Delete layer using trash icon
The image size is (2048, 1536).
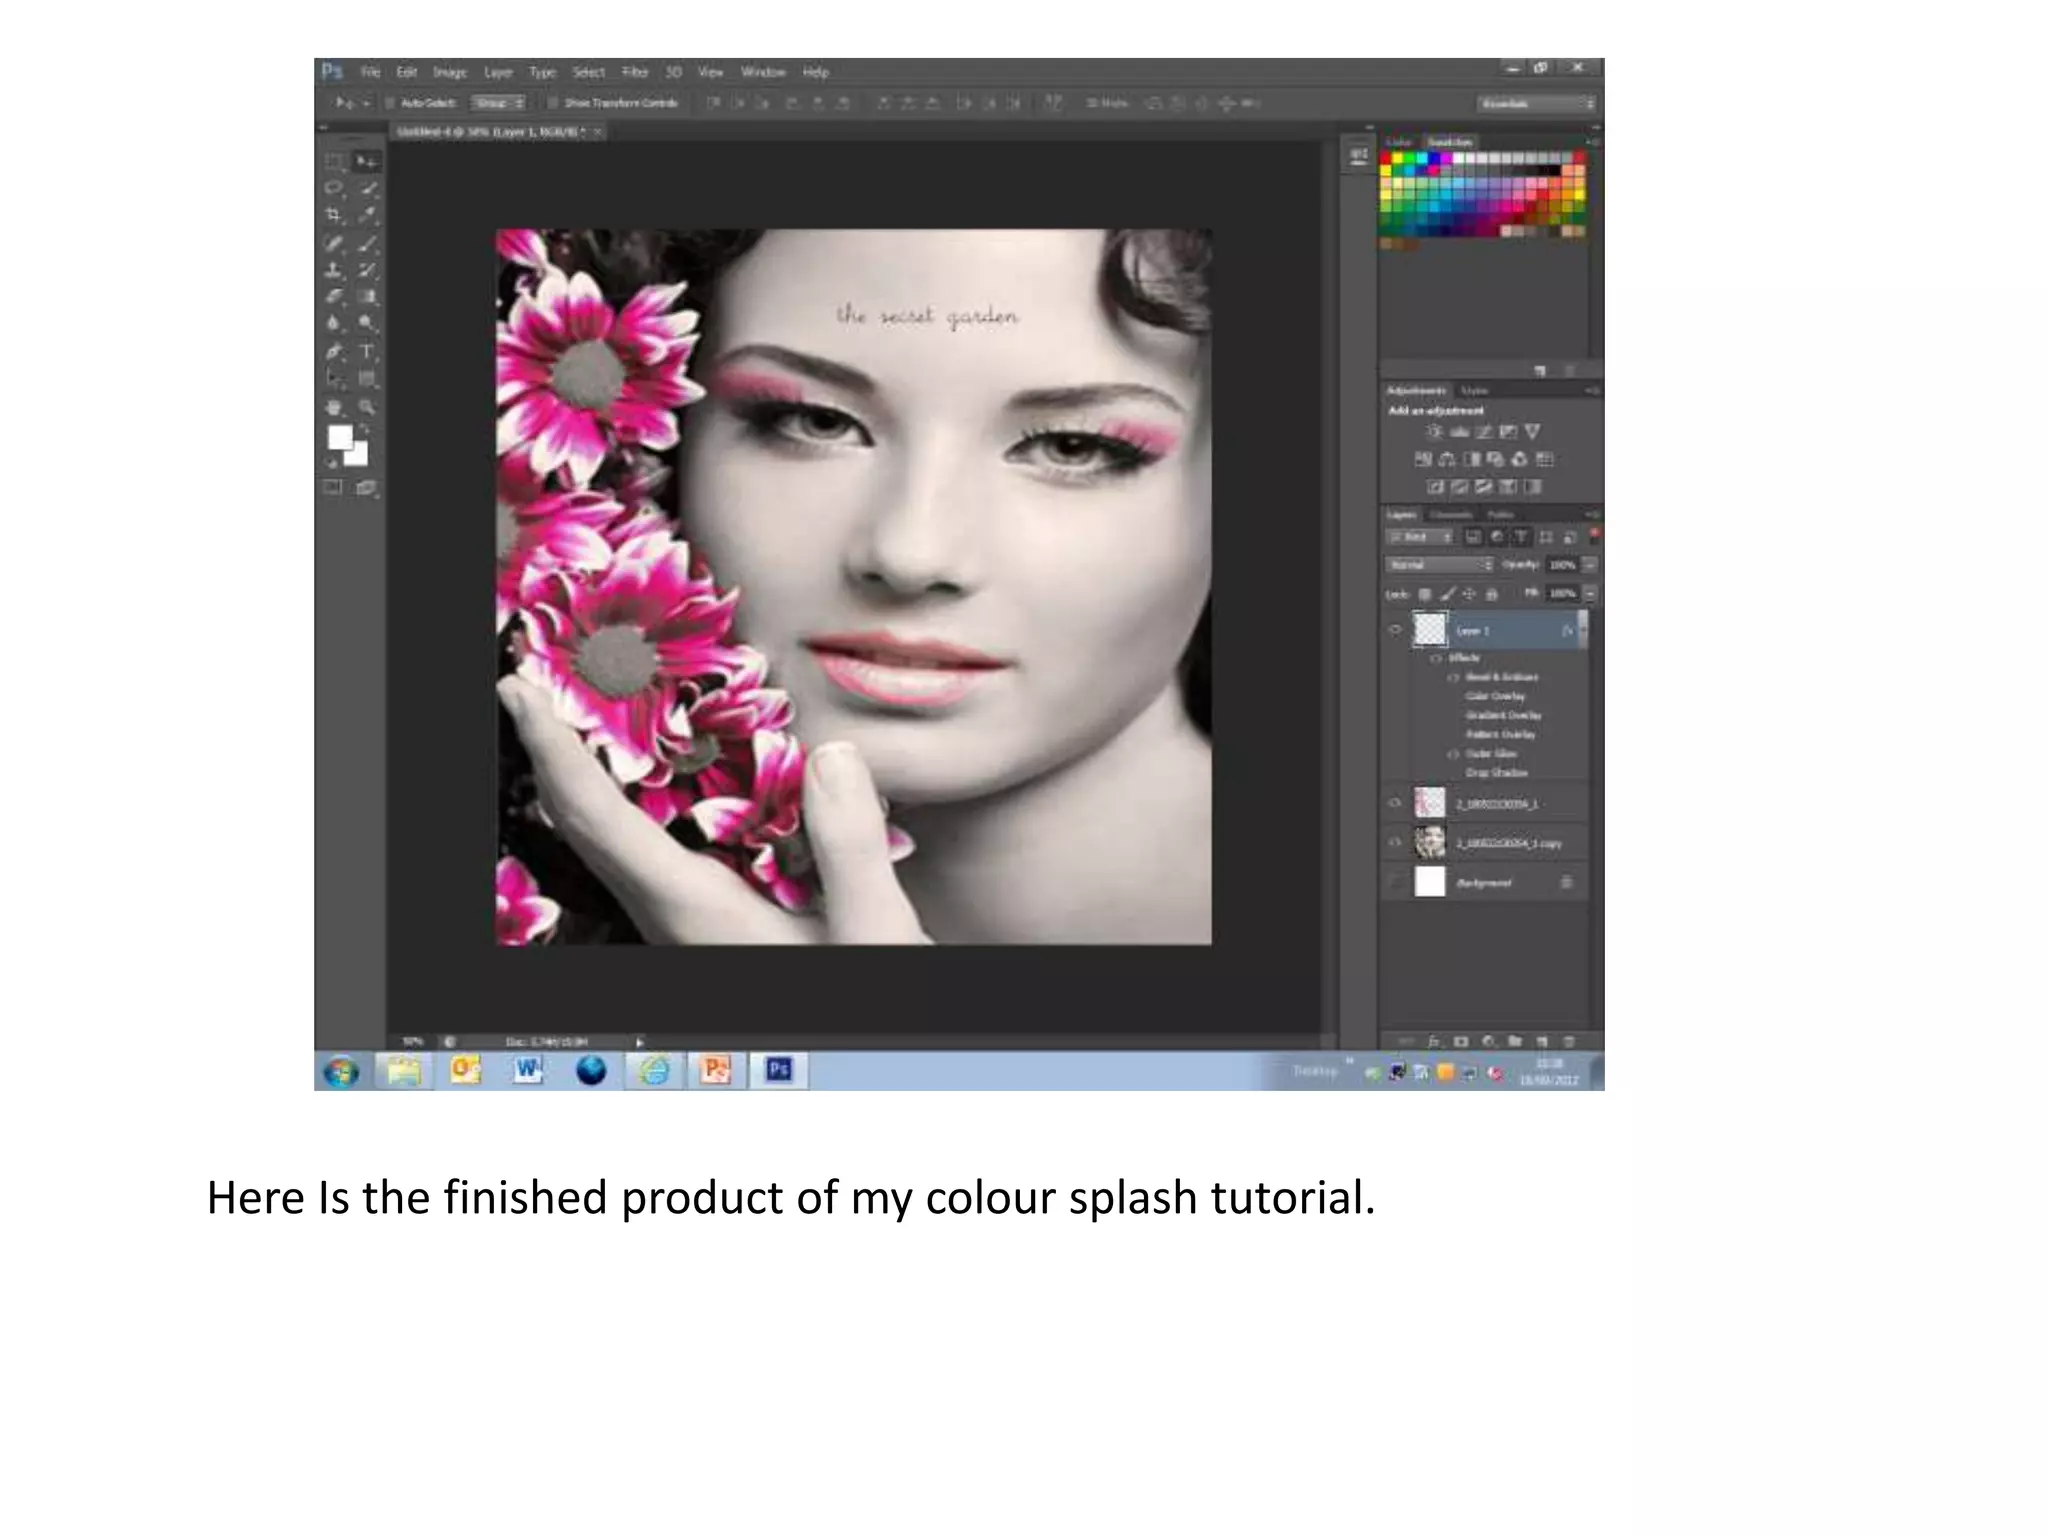(x=1569, y=1042)
